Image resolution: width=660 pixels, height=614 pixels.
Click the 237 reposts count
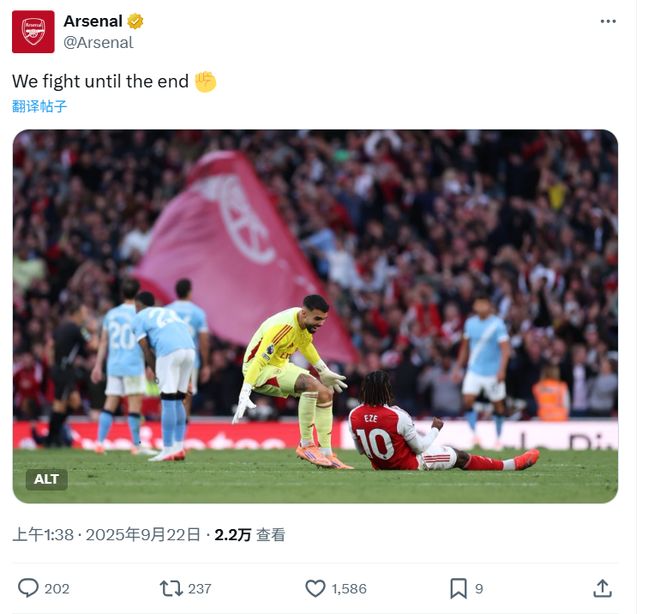pos(200,588)
